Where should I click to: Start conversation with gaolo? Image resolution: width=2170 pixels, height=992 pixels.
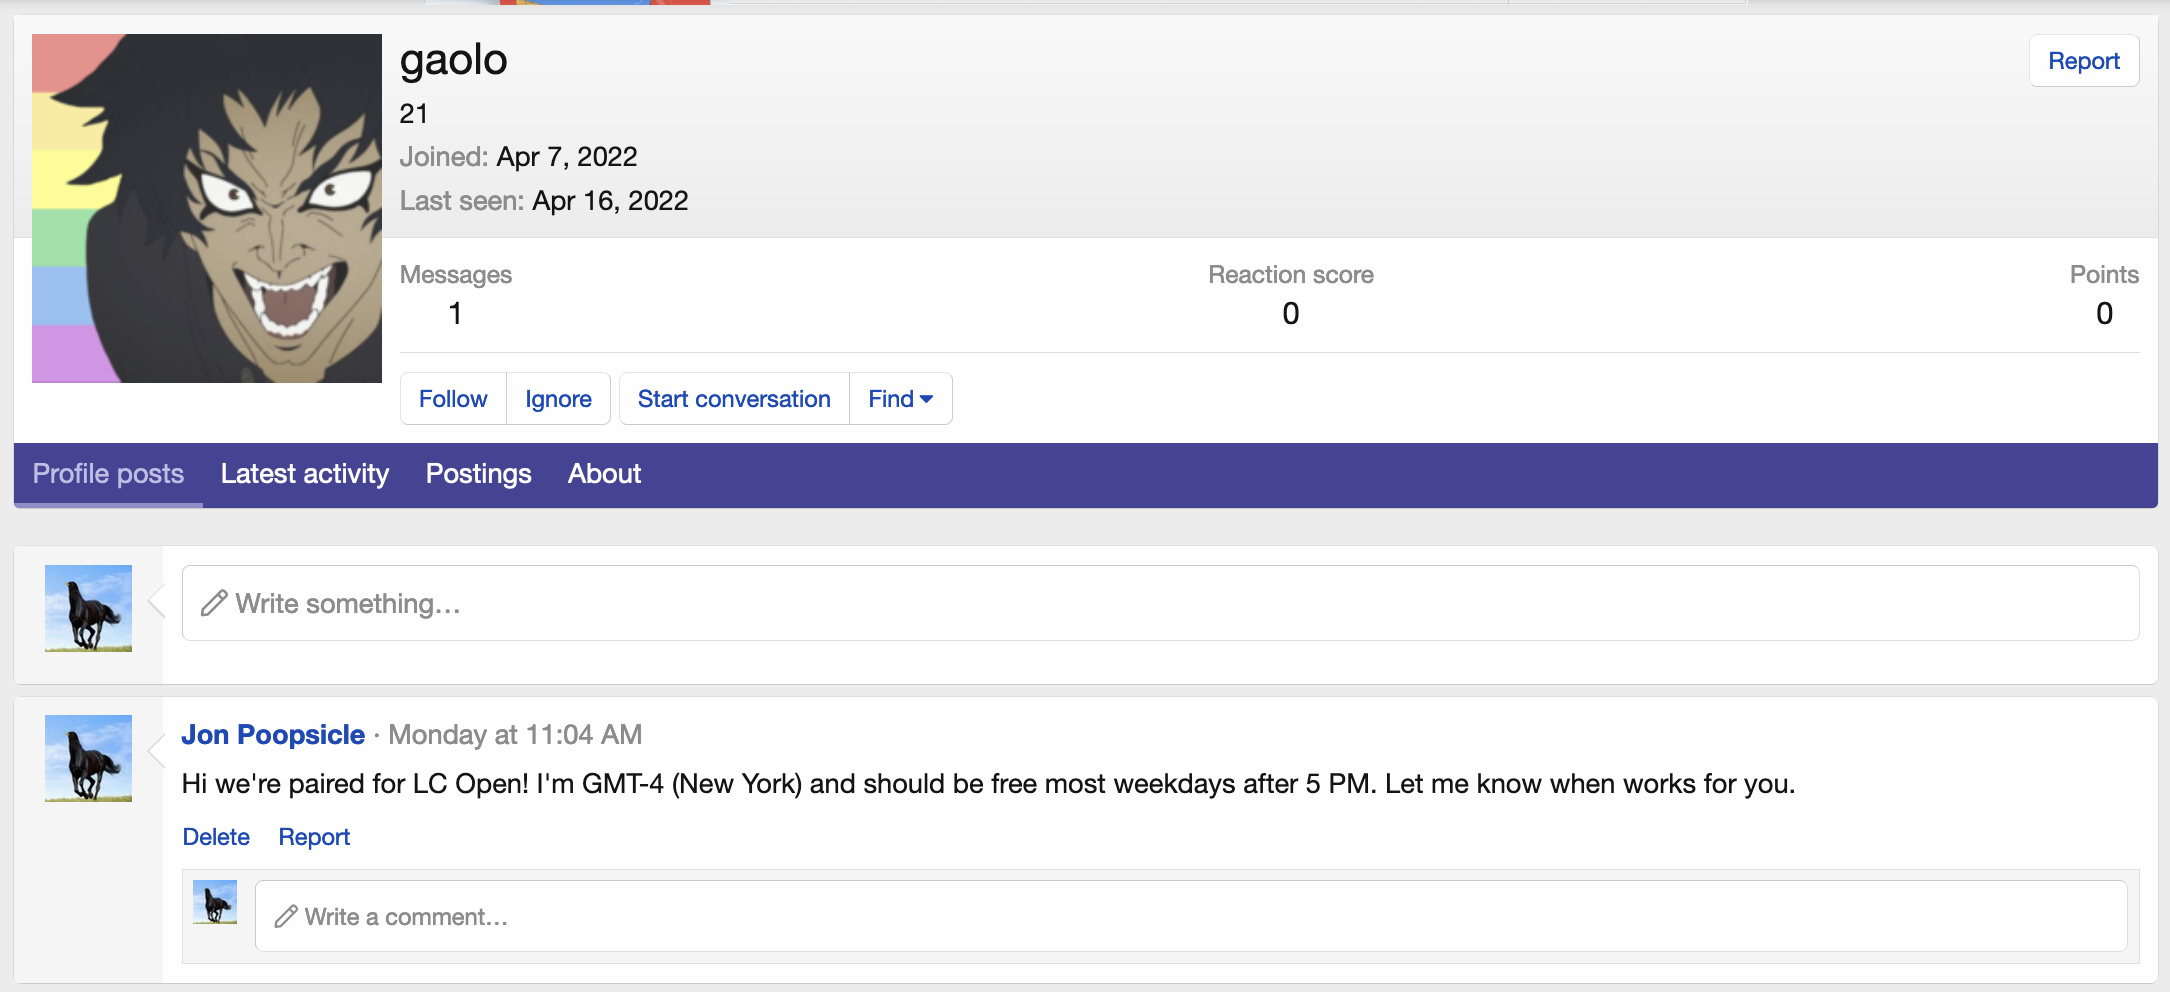(x=734, y=399)
